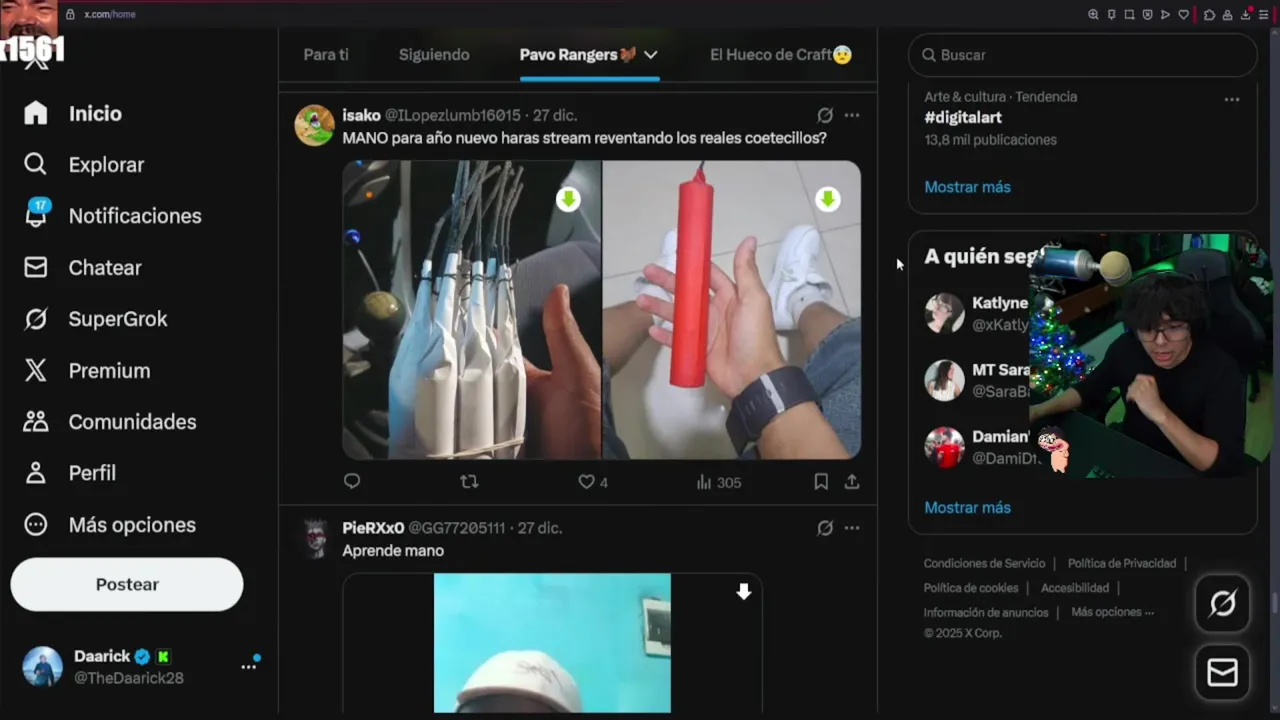Open Información de anuncios link
1280x720 pixels.
(x=986, y=612)
